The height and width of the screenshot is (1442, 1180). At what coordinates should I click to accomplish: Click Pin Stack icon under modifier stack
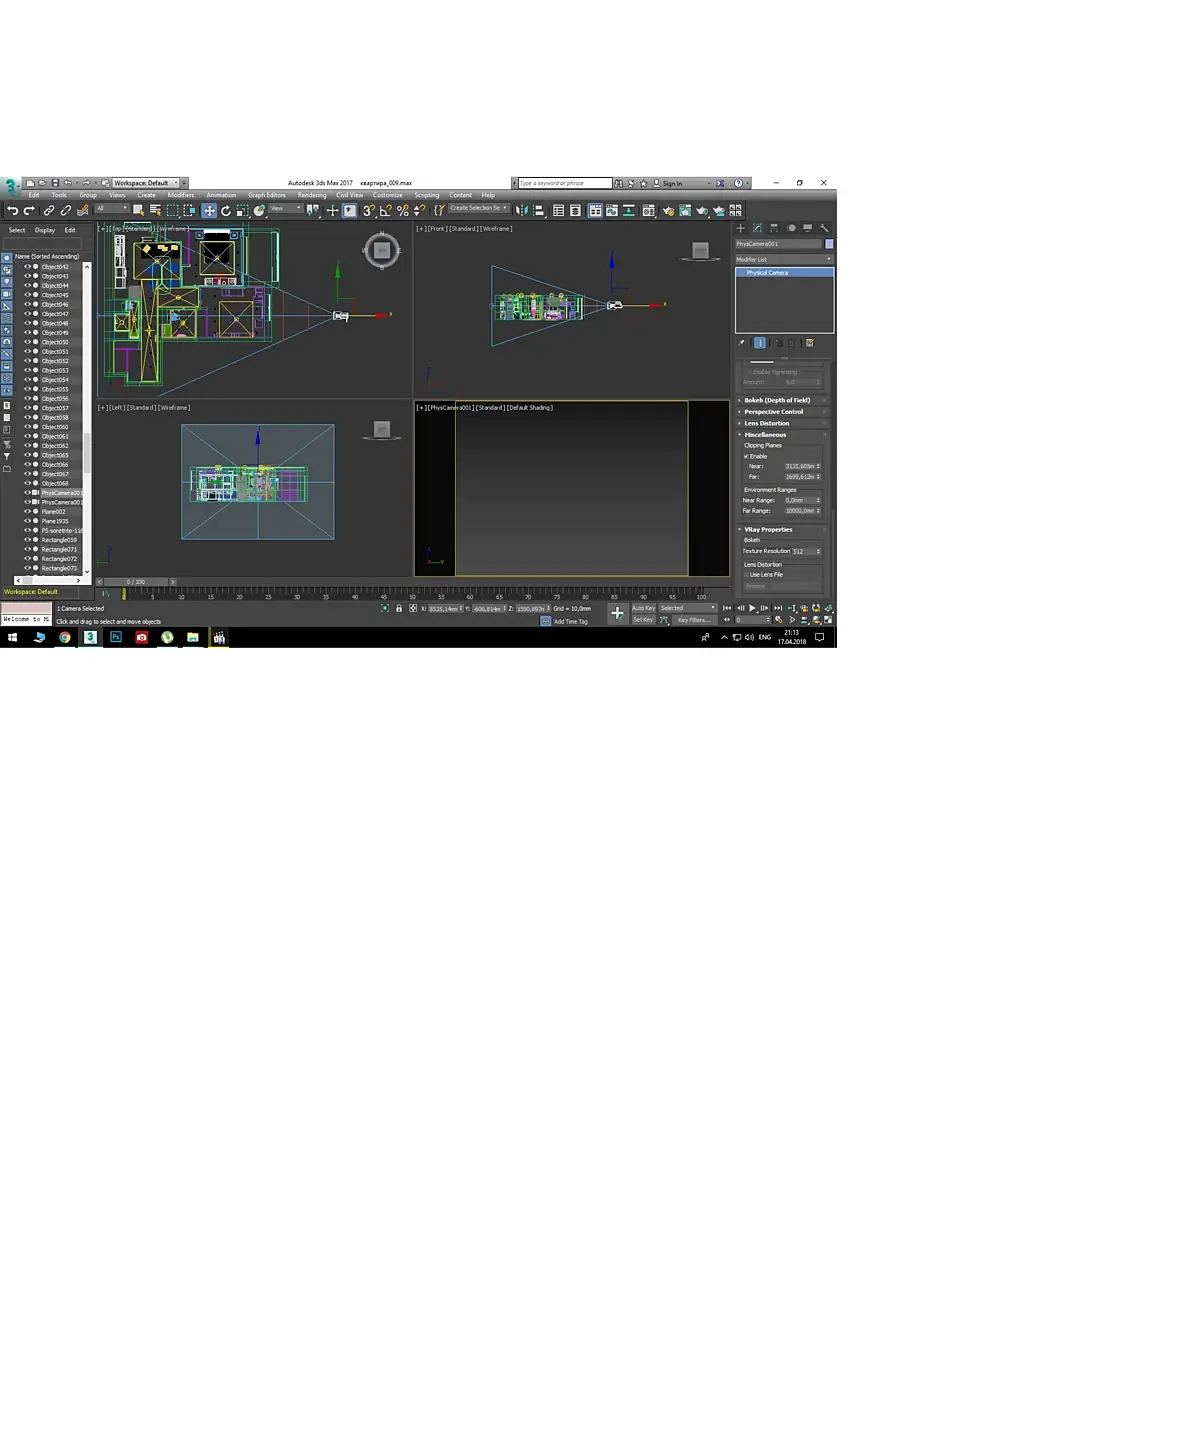742,343
